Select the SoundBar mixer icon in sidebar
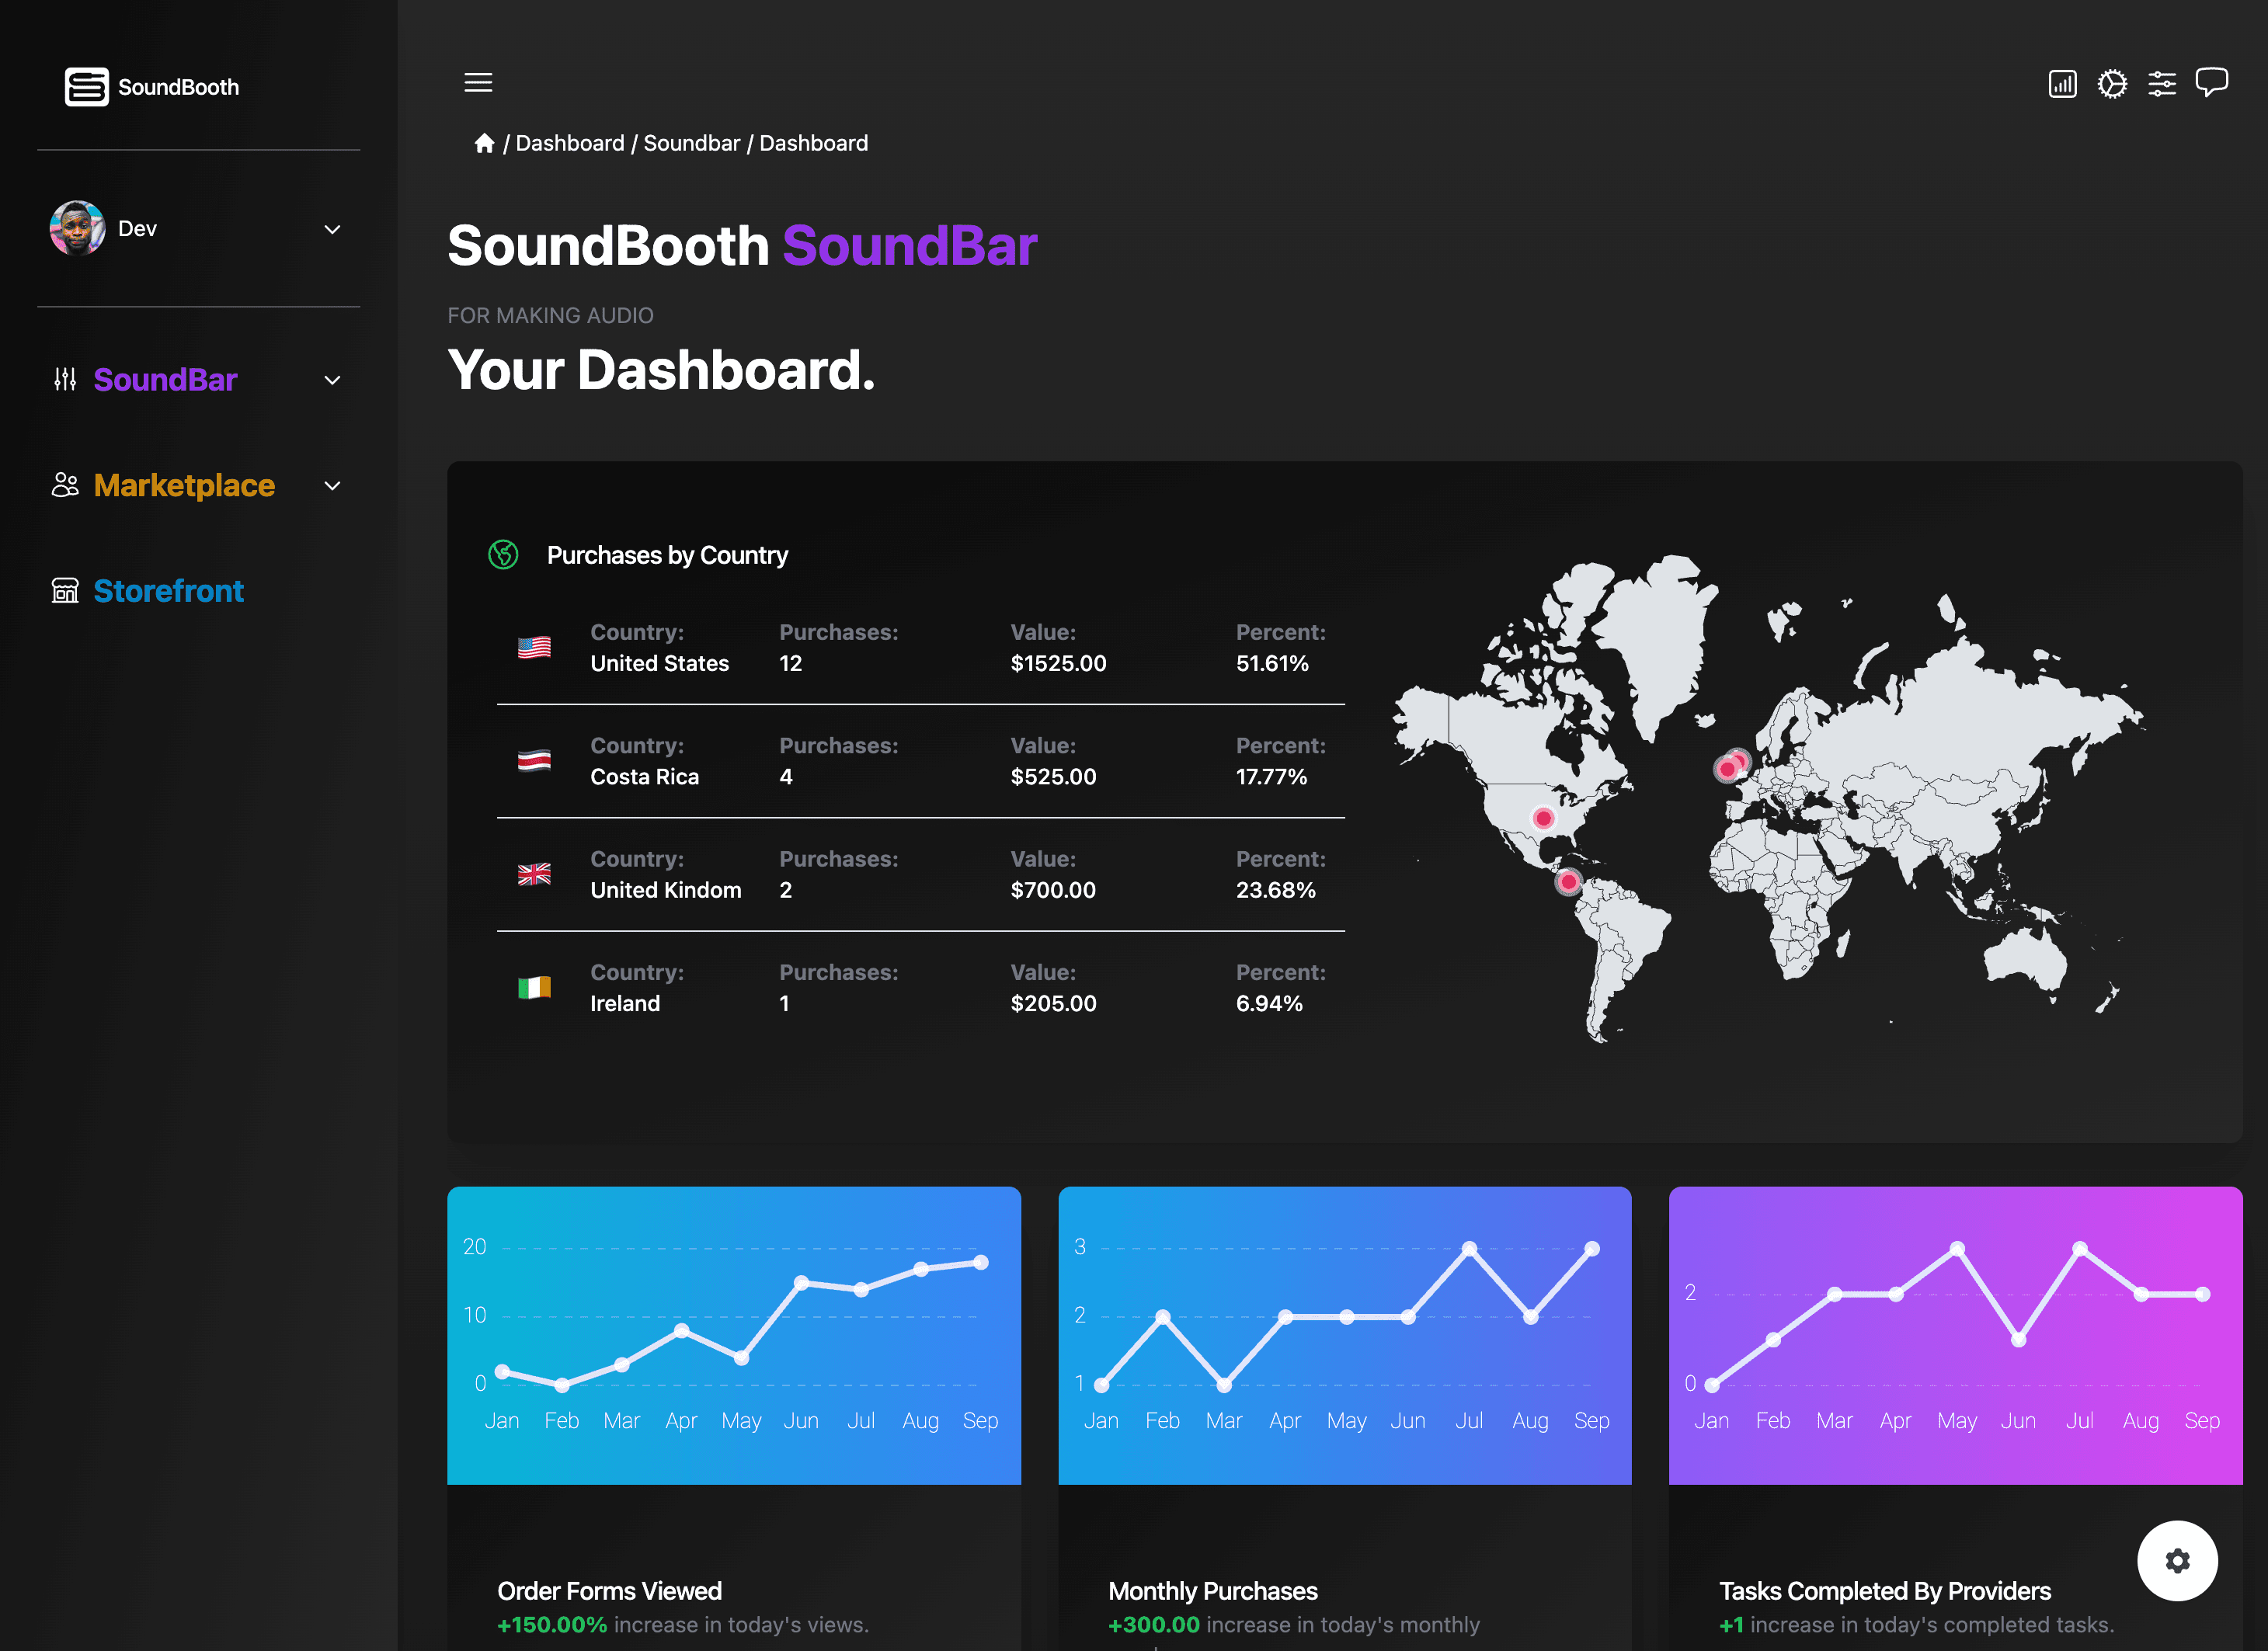 (65, 379)
